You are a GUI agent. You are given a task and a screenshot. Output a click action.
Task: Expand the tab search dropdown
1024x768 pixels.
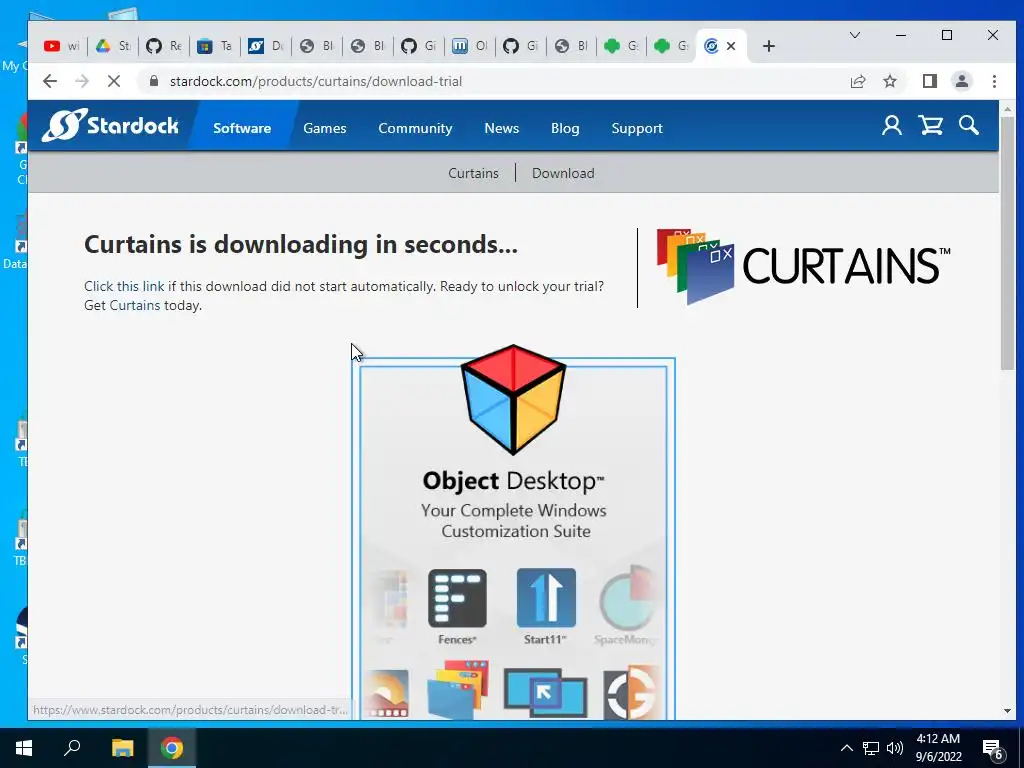click(854, 35)
